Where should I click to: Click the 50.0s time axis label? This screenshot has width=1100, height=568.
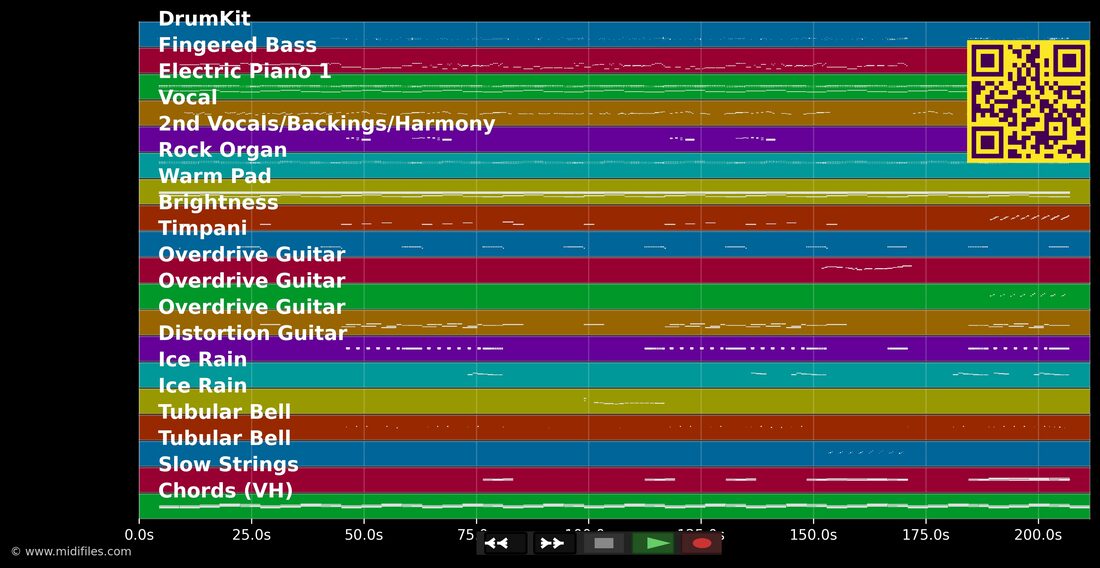point(363,534)
